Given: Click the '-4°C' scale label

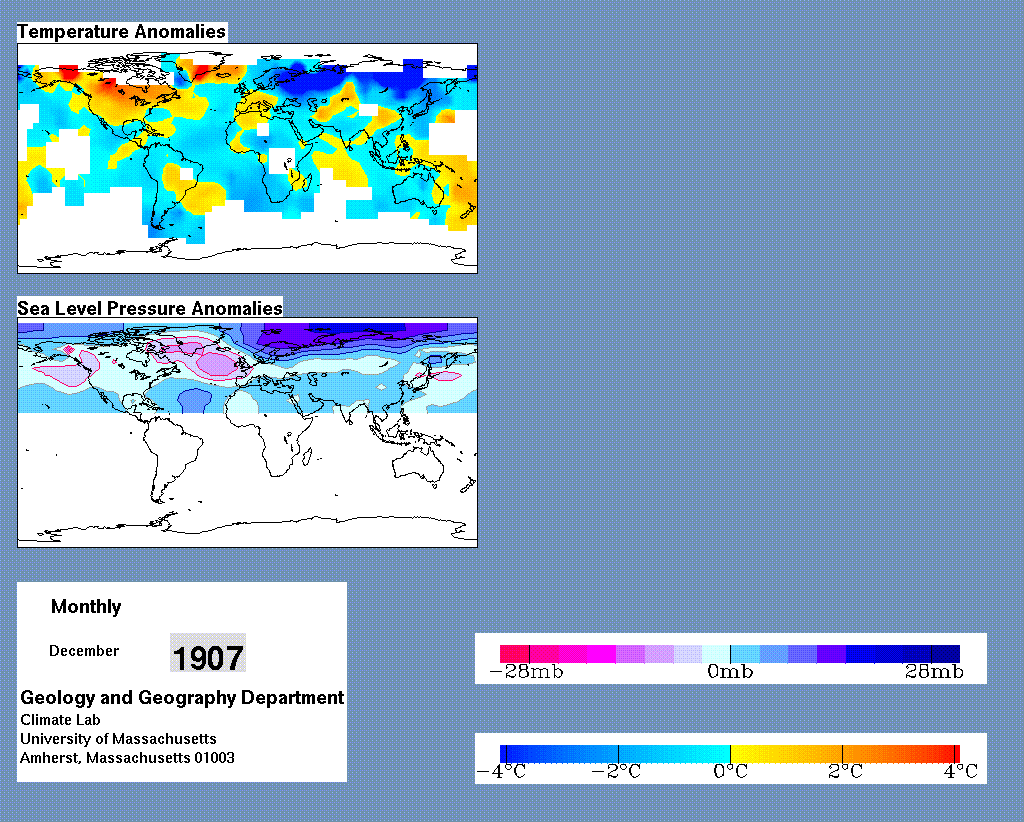Looking at the screenshot, I should [501, 772].
